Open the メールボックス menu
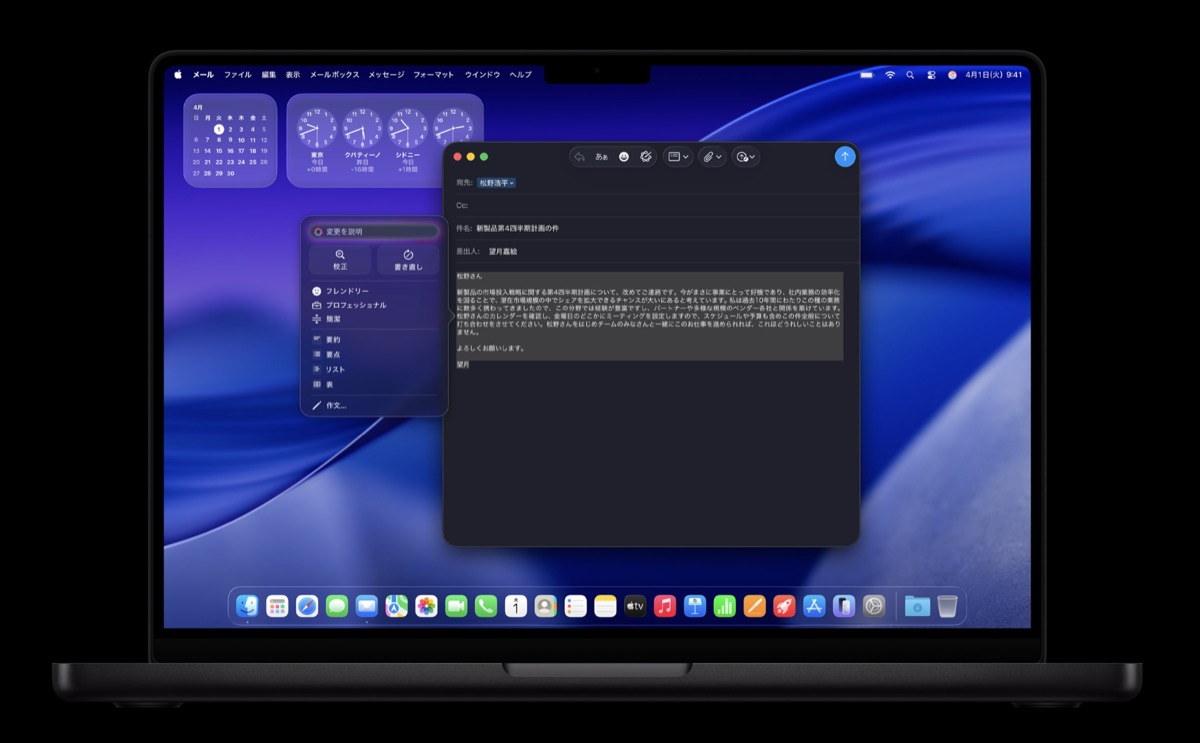Screen dimensions: 1200x743 point(334,75)
